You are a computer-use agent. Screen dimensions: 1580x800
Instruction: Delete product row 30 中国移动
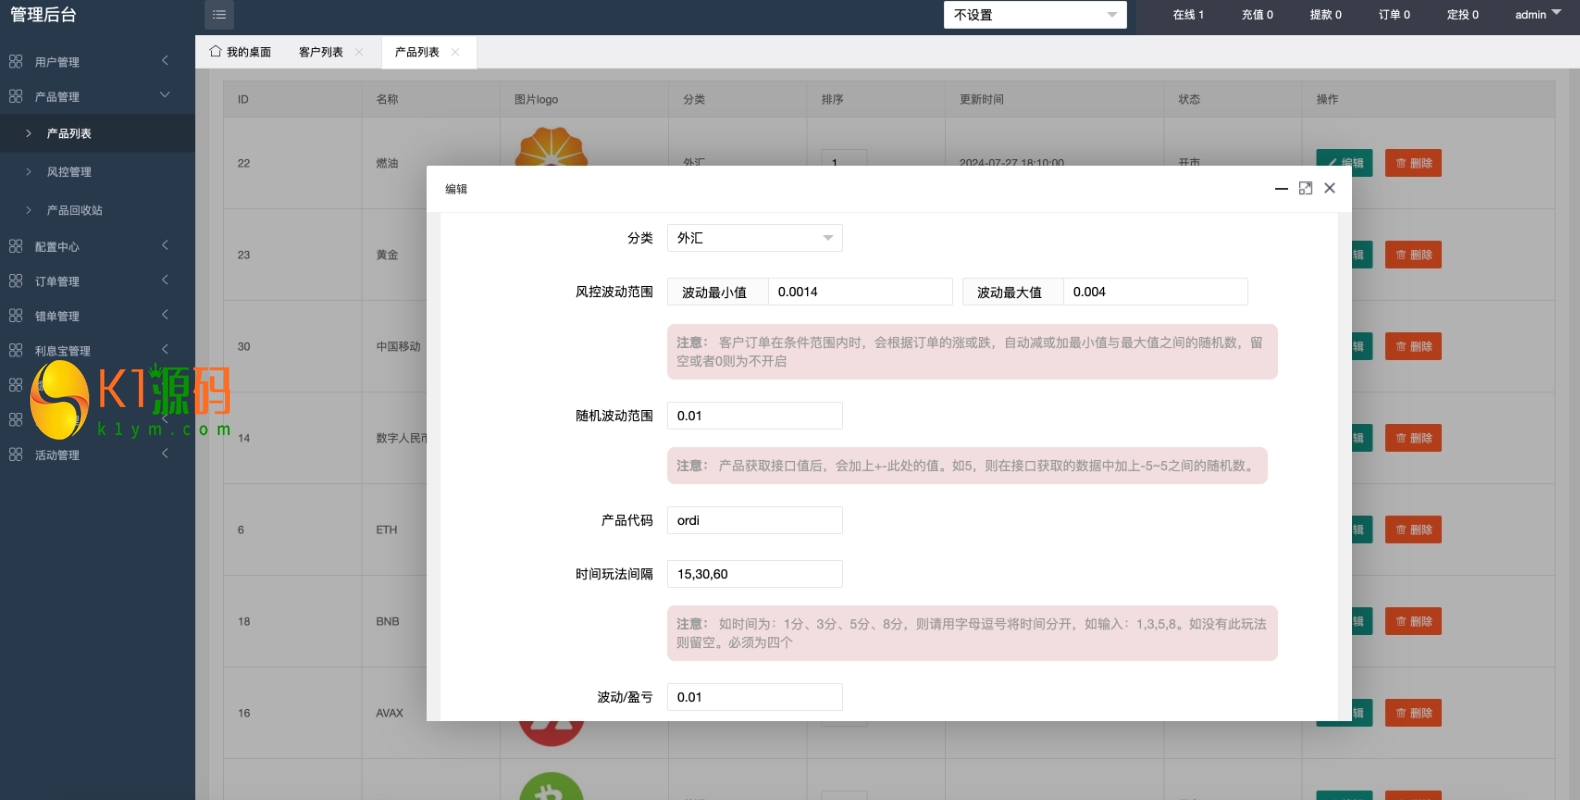pos(1413,346)
